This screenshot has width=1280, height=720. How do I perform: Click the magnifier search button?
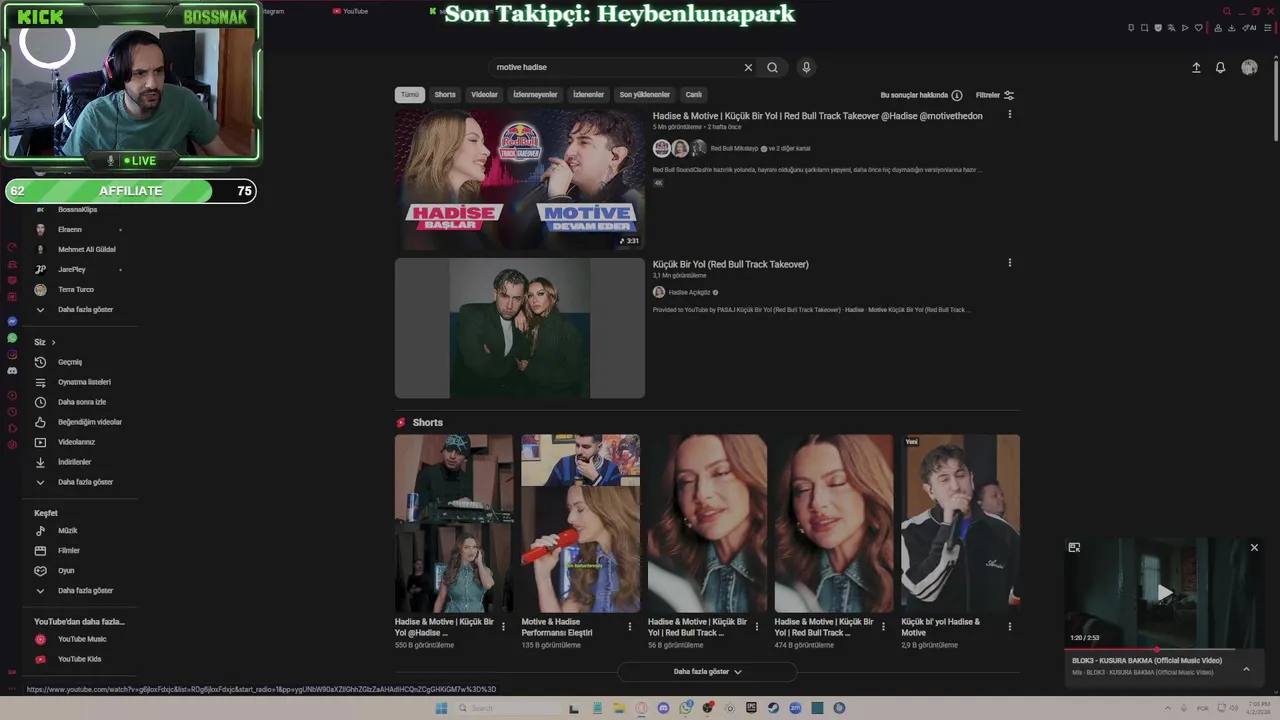coord(772,67)
